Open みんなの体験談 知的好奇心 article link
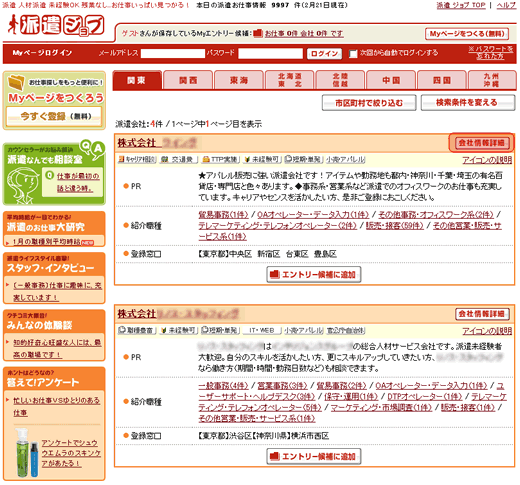Viewport: 520px width, 485px height. [x=57, y=349]
